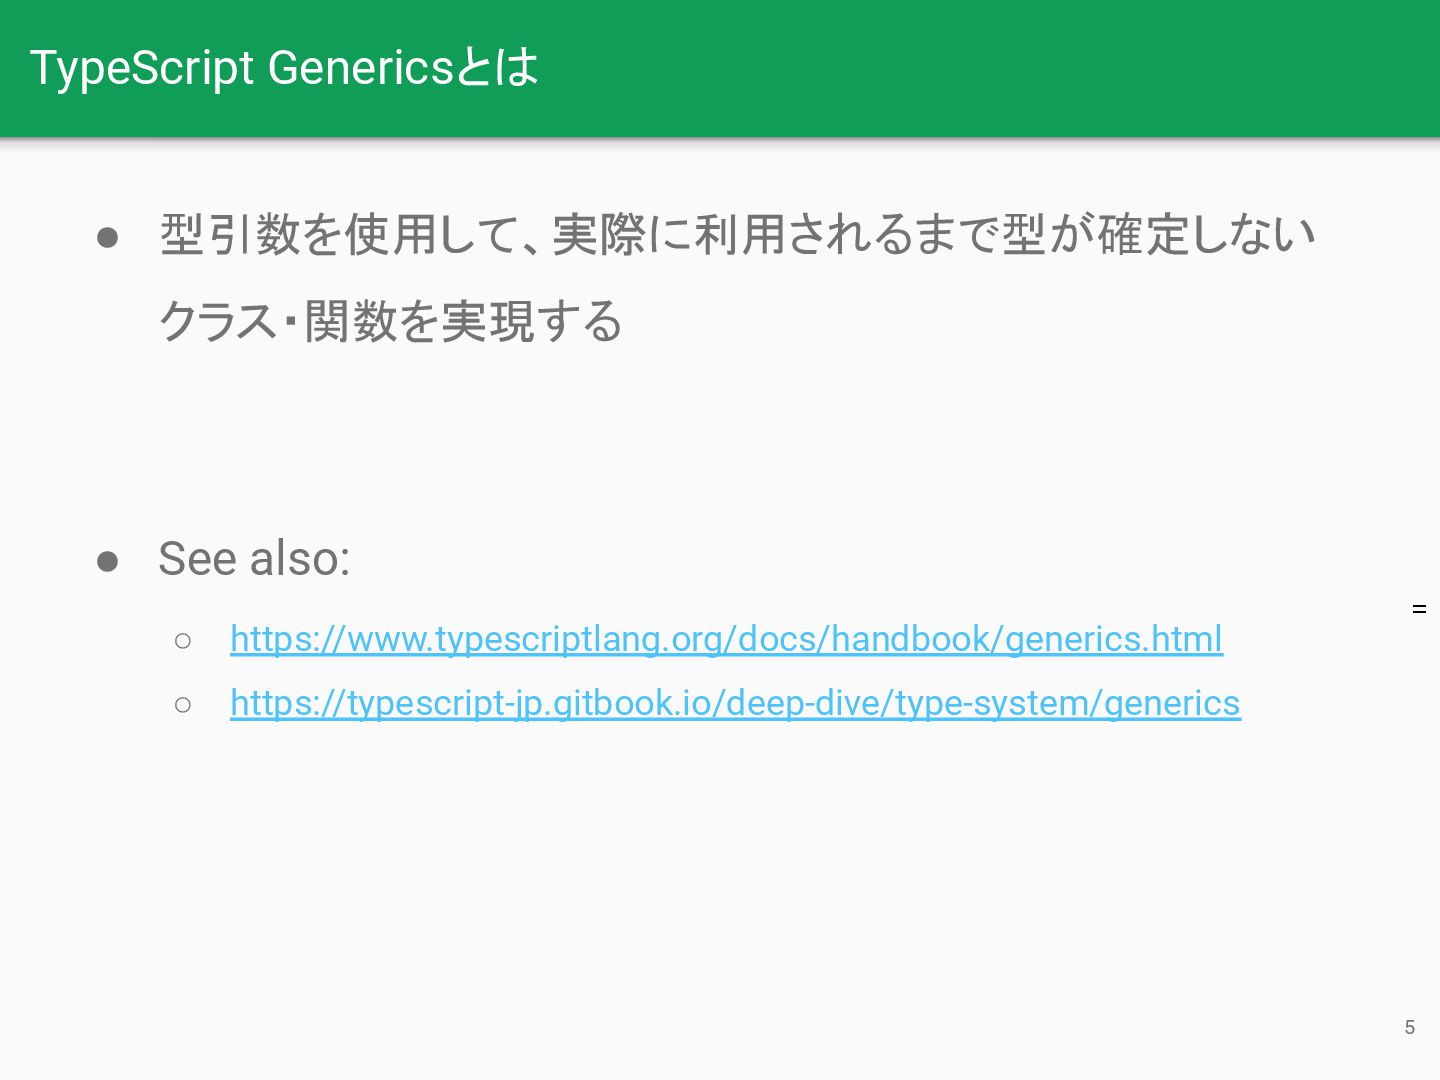Click "deep-dive" segment of gitbook link
1440x1080 pixels.
pos(805,703)
